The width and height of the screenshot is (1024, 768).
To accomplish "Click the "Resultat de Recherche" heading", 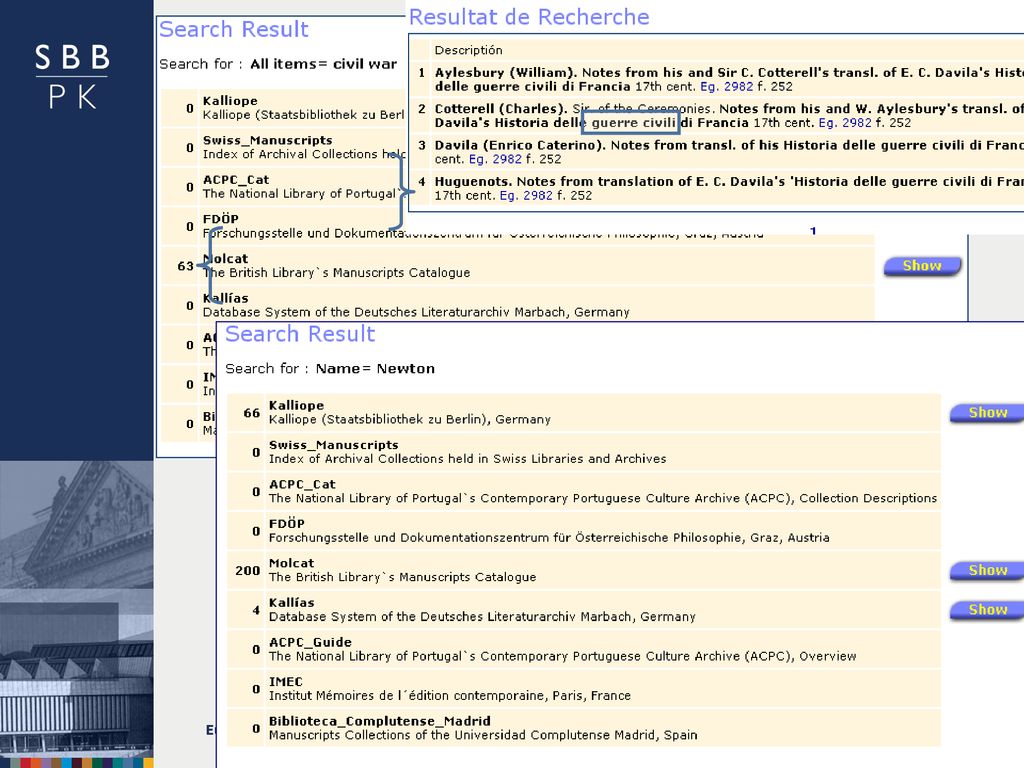I will [x=529, y=17].
